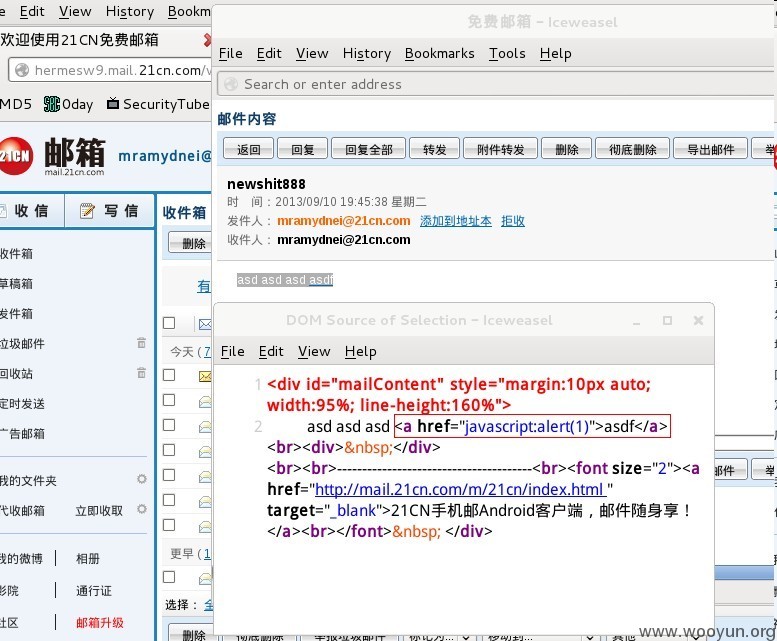The image size is (777, 641).
Task: Maximize the DOM Source window
Action: pos(667,320)
